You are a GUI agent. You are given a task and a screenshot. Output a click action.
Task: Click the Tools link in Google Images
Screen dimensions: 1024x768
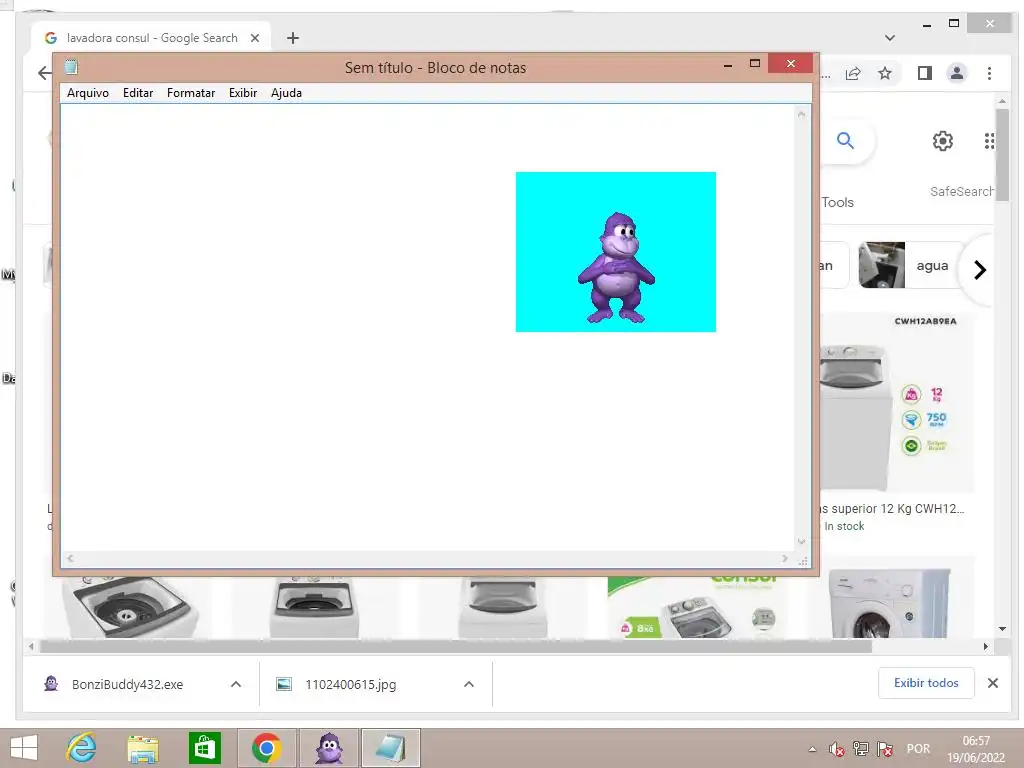(838, 202)
